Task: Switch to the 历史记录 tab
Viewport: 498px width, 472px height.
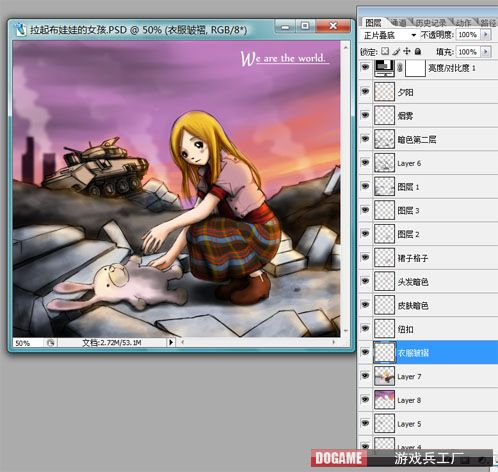Action: (x=431, y=23)
